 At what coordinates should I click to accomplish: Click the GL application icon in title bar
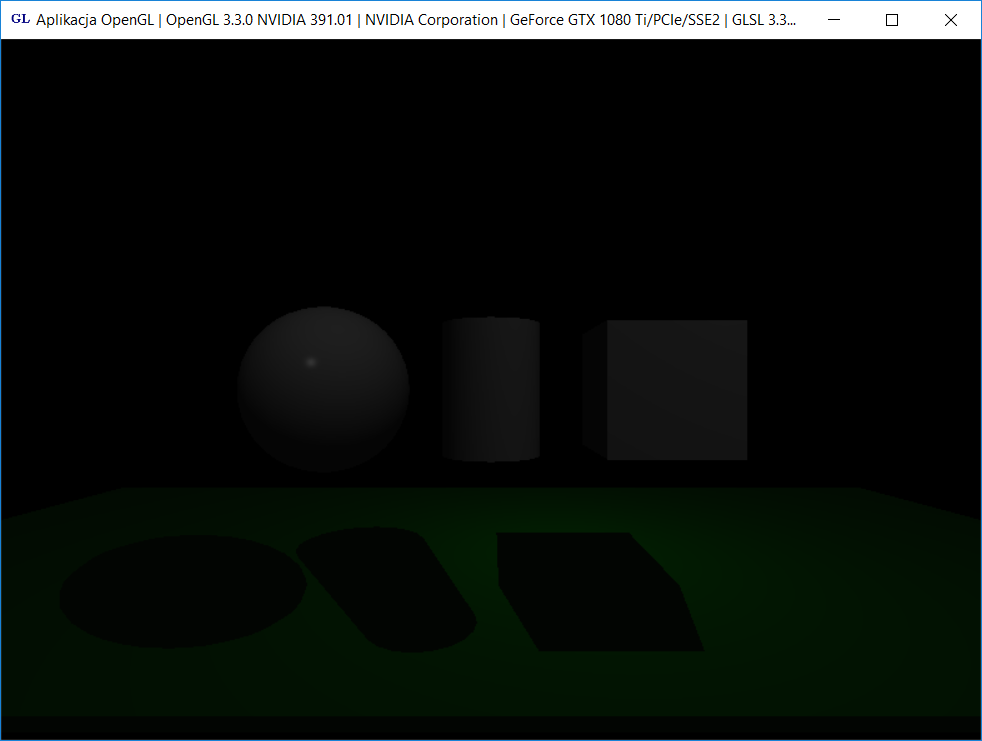click(19, 20)
